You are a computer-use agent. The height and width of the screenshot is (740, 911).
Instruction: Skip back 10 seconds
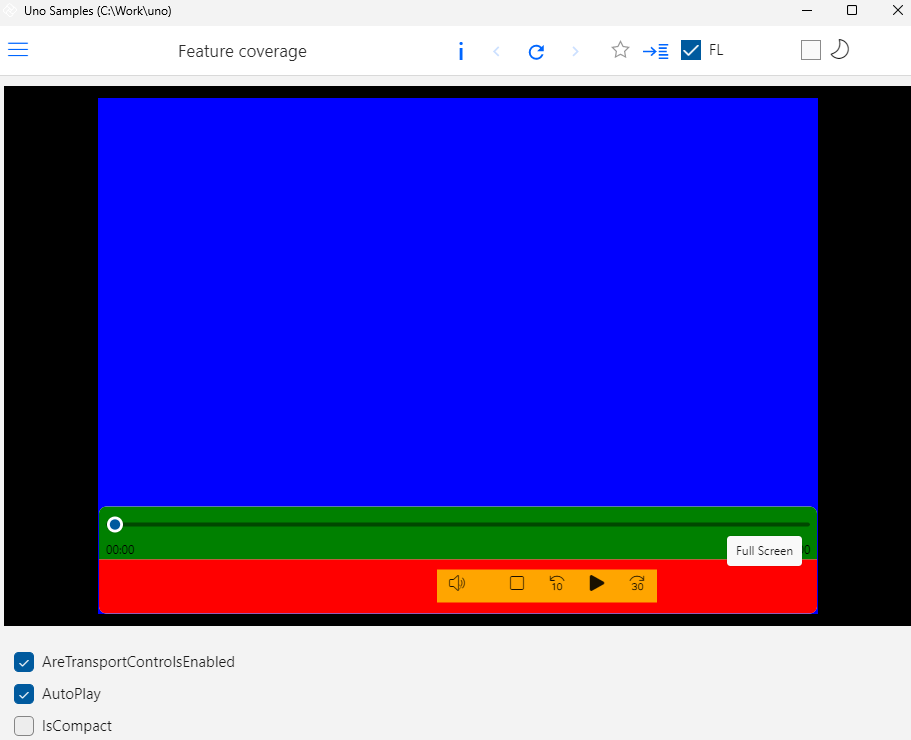point(557,584)
